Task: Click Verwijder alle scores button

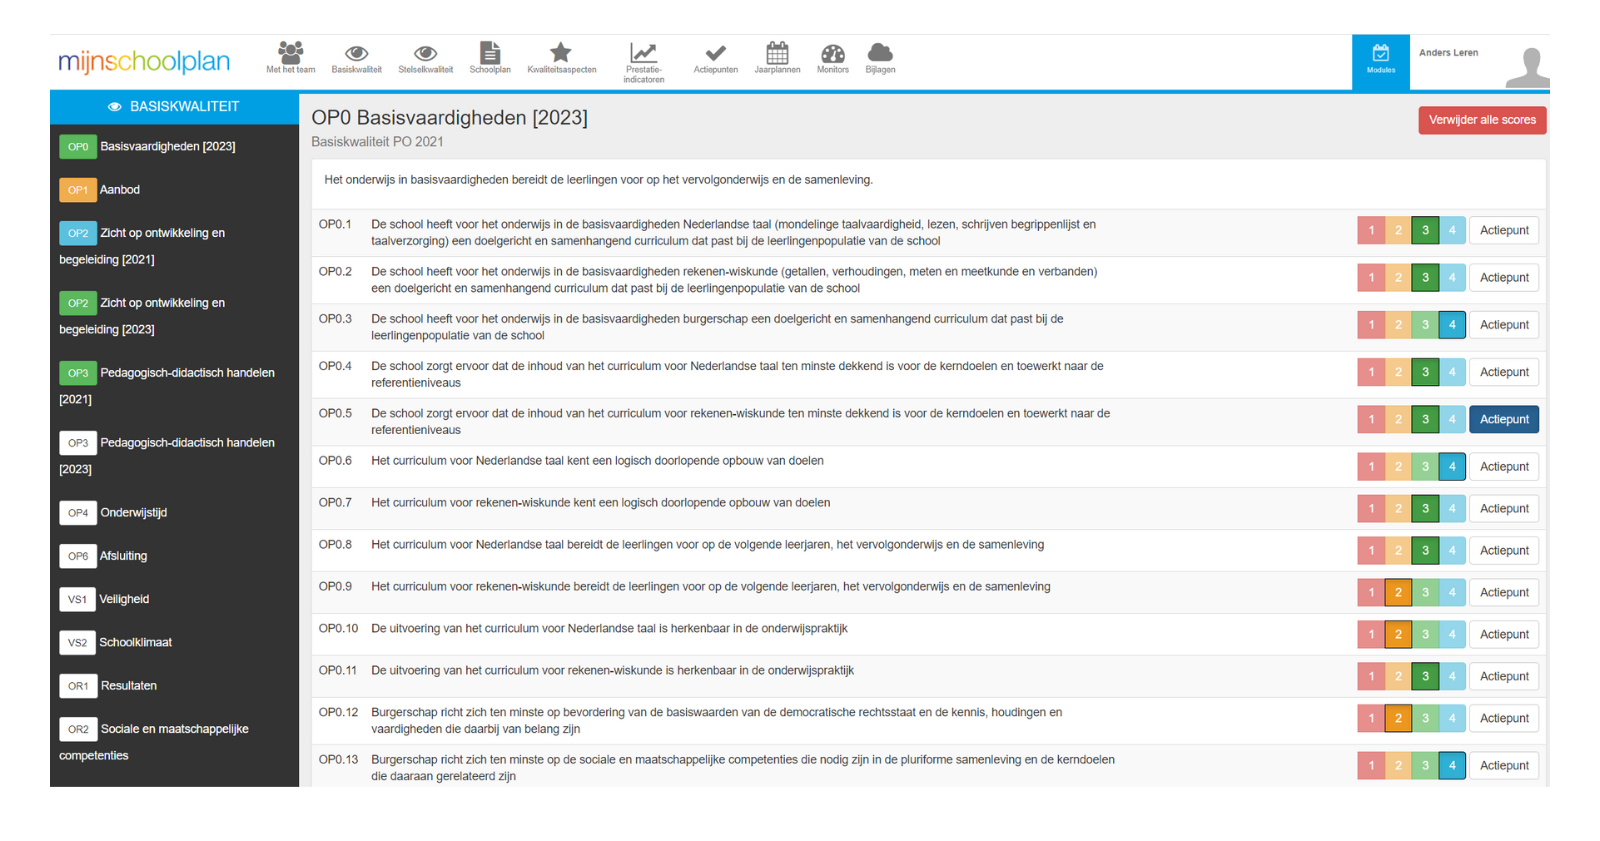Action: coord(1481,120)
